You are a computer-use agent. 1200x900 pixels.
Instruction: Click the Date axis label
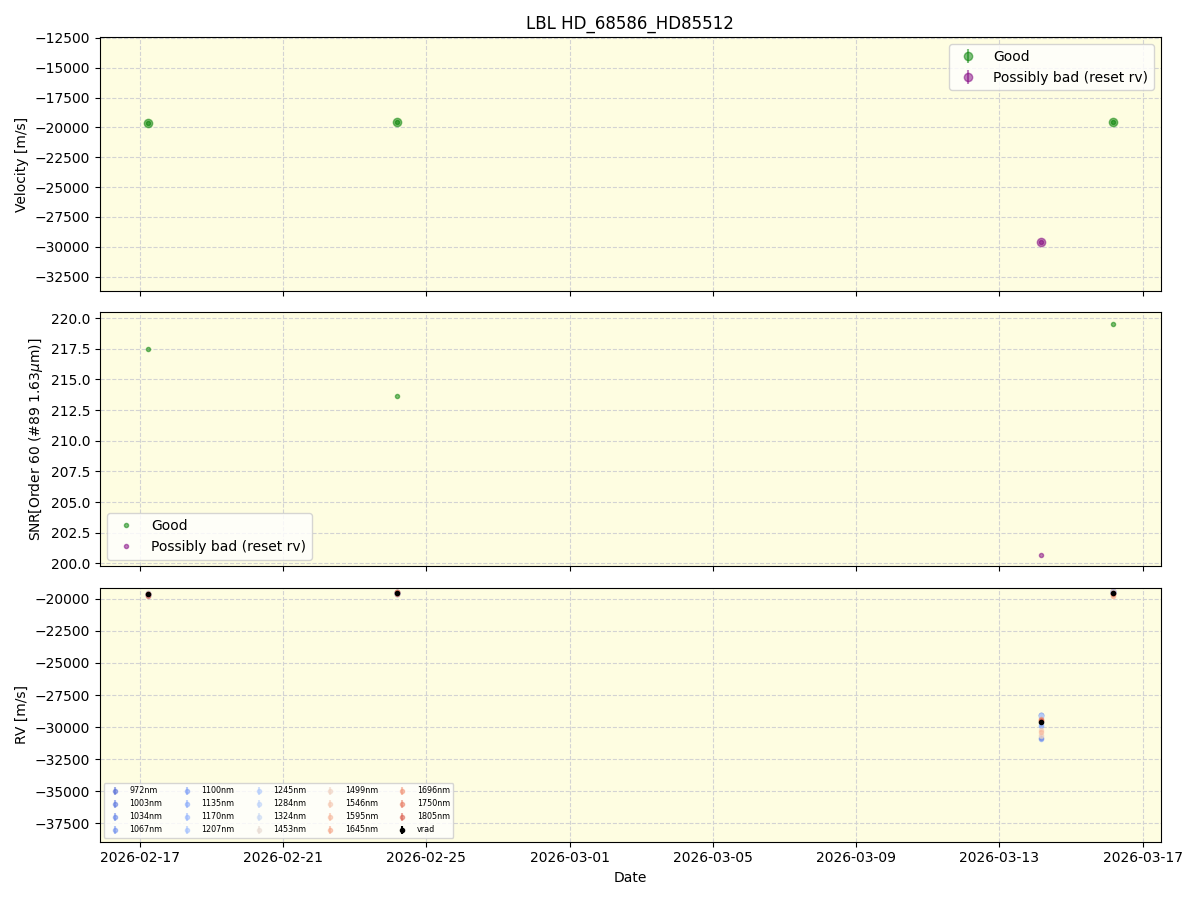click(x=628, y=877)
